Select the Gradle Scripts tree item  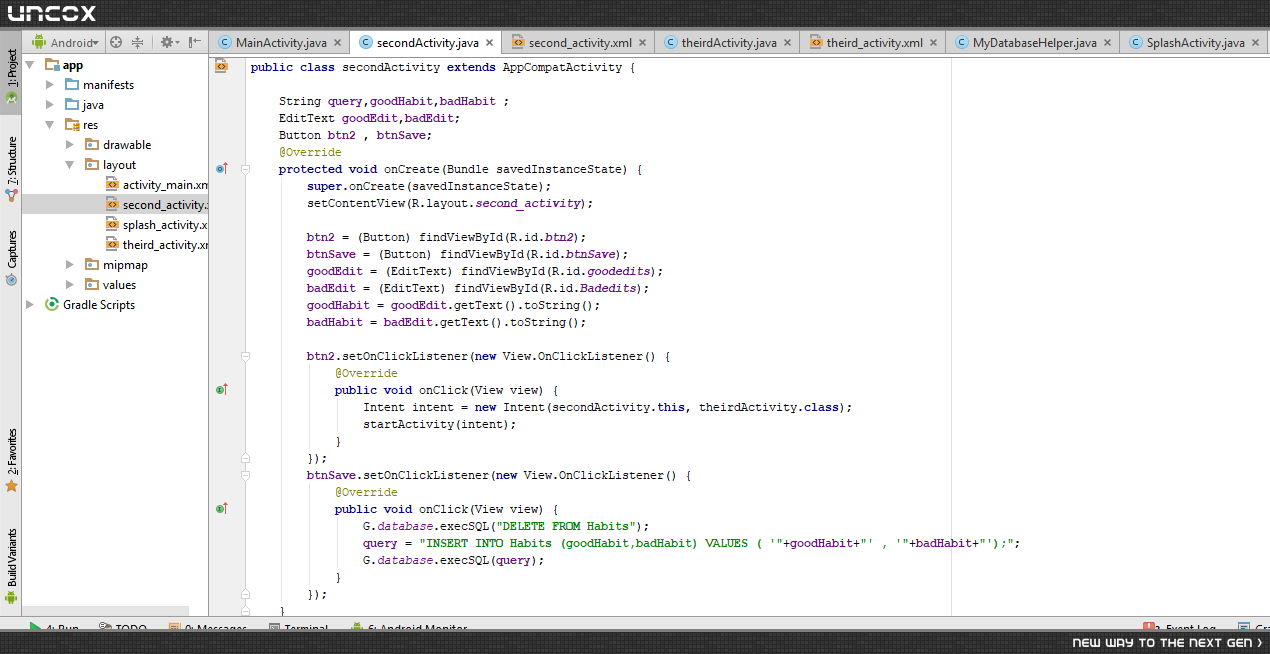point(89,304)
